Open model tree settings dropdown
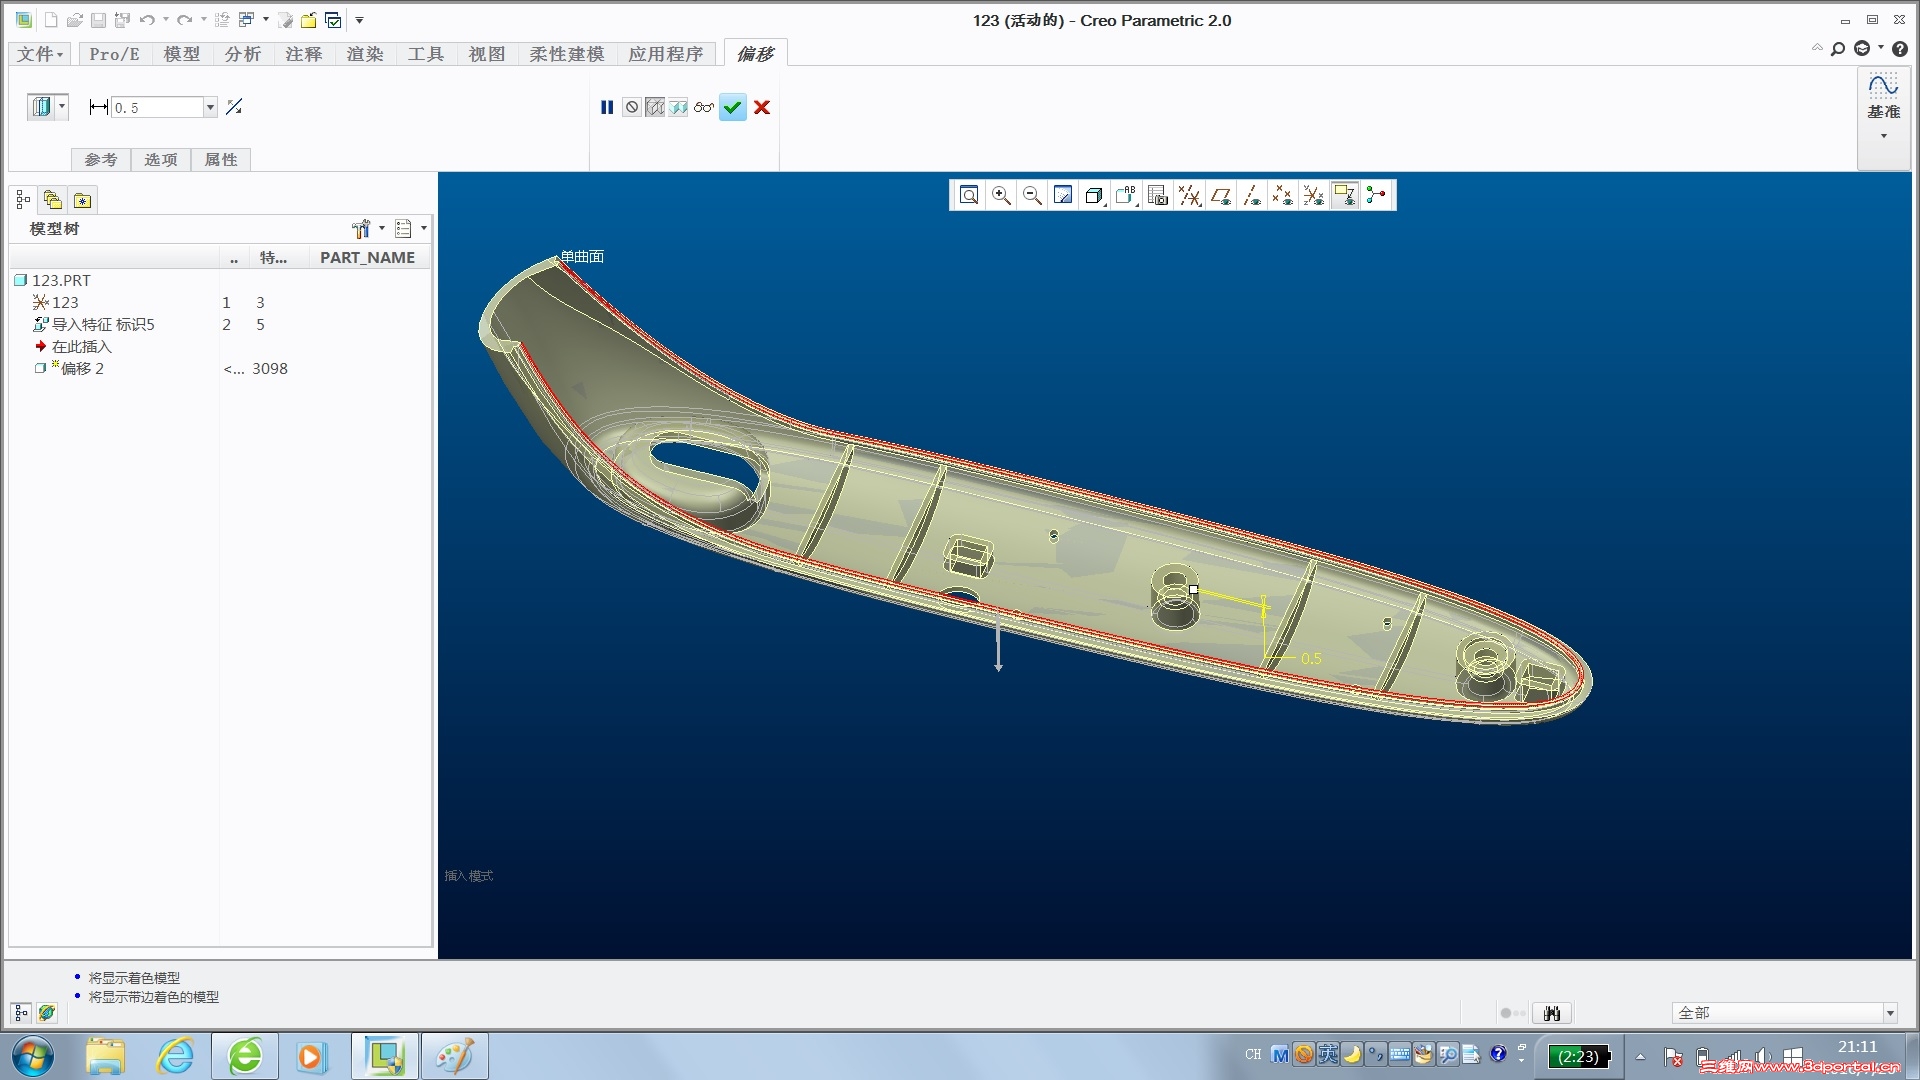 click(381, 229)
